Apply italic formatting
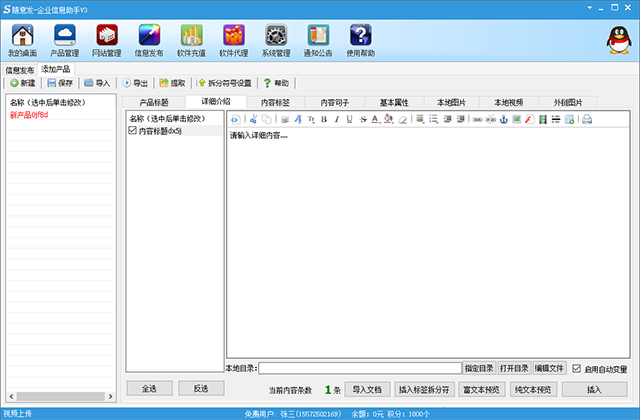 [337, 119]
